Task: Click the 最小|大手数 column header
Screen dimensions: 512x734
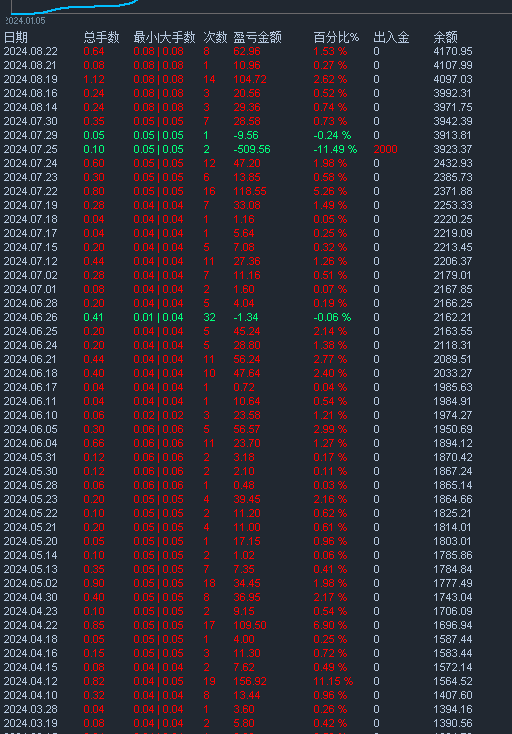Action: [164, 37]
